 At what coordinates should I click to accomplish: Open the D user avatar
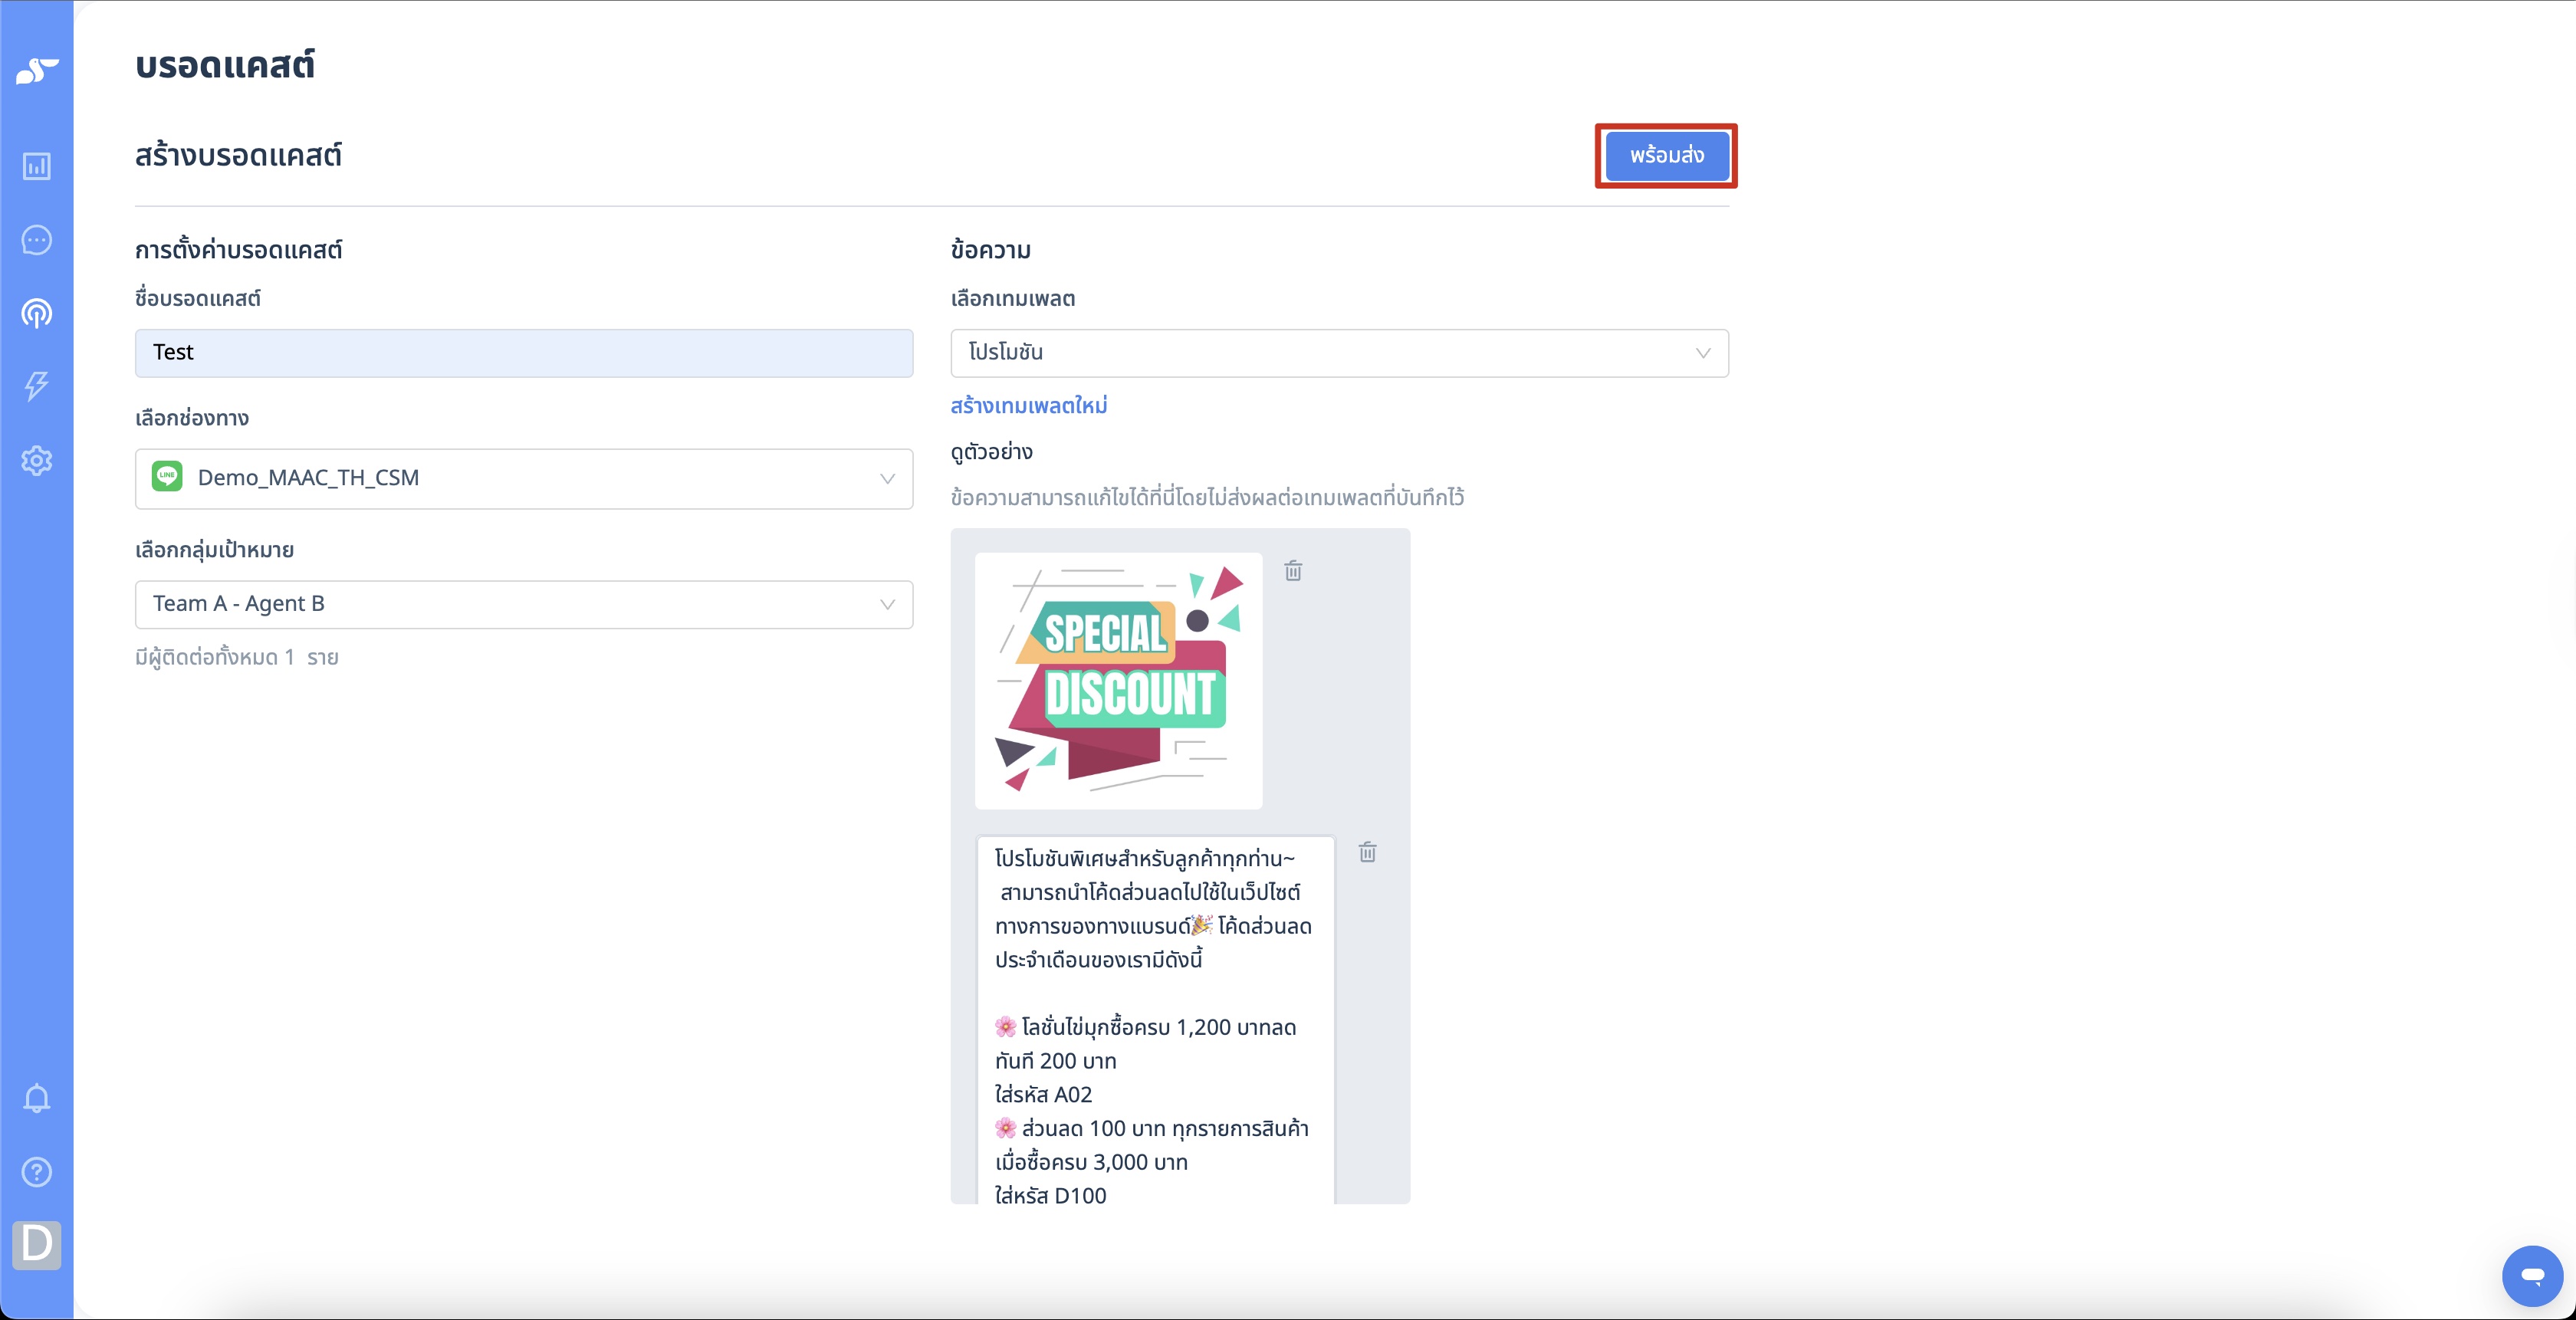click(37, 1244)
